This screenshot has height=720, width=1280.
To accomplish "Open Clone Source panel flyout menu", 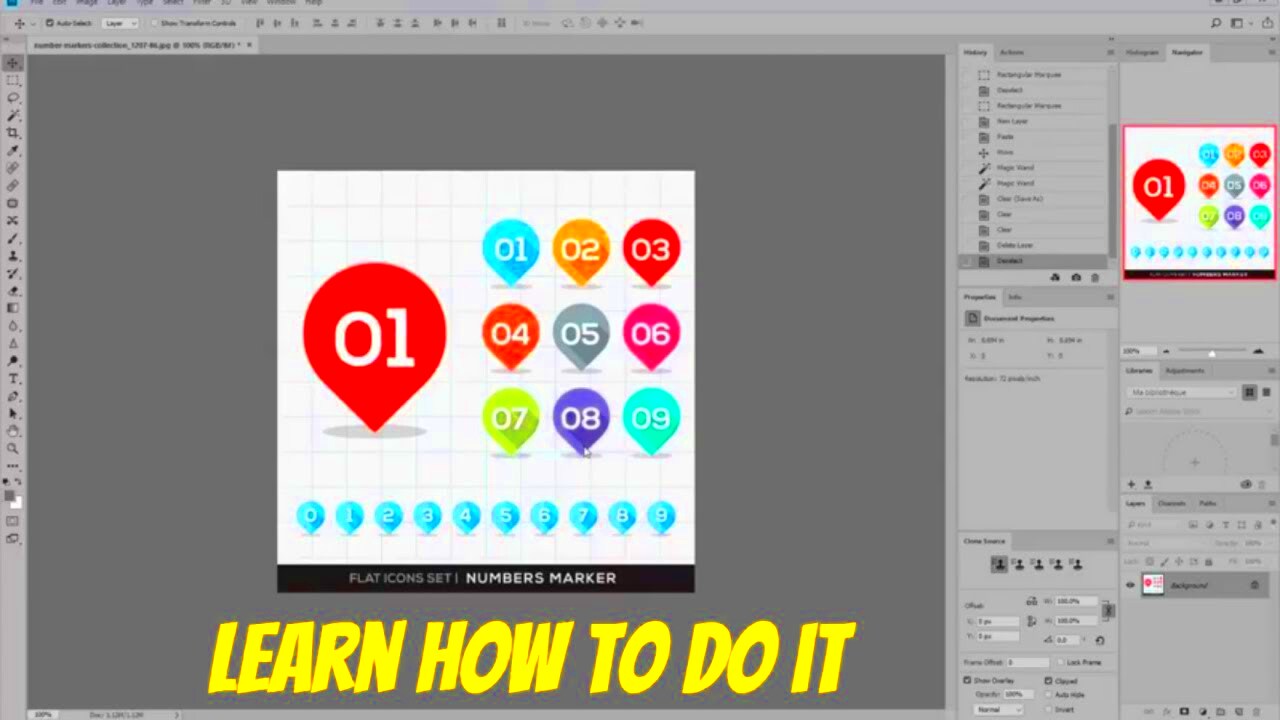I will click(x=1110, y=541).
